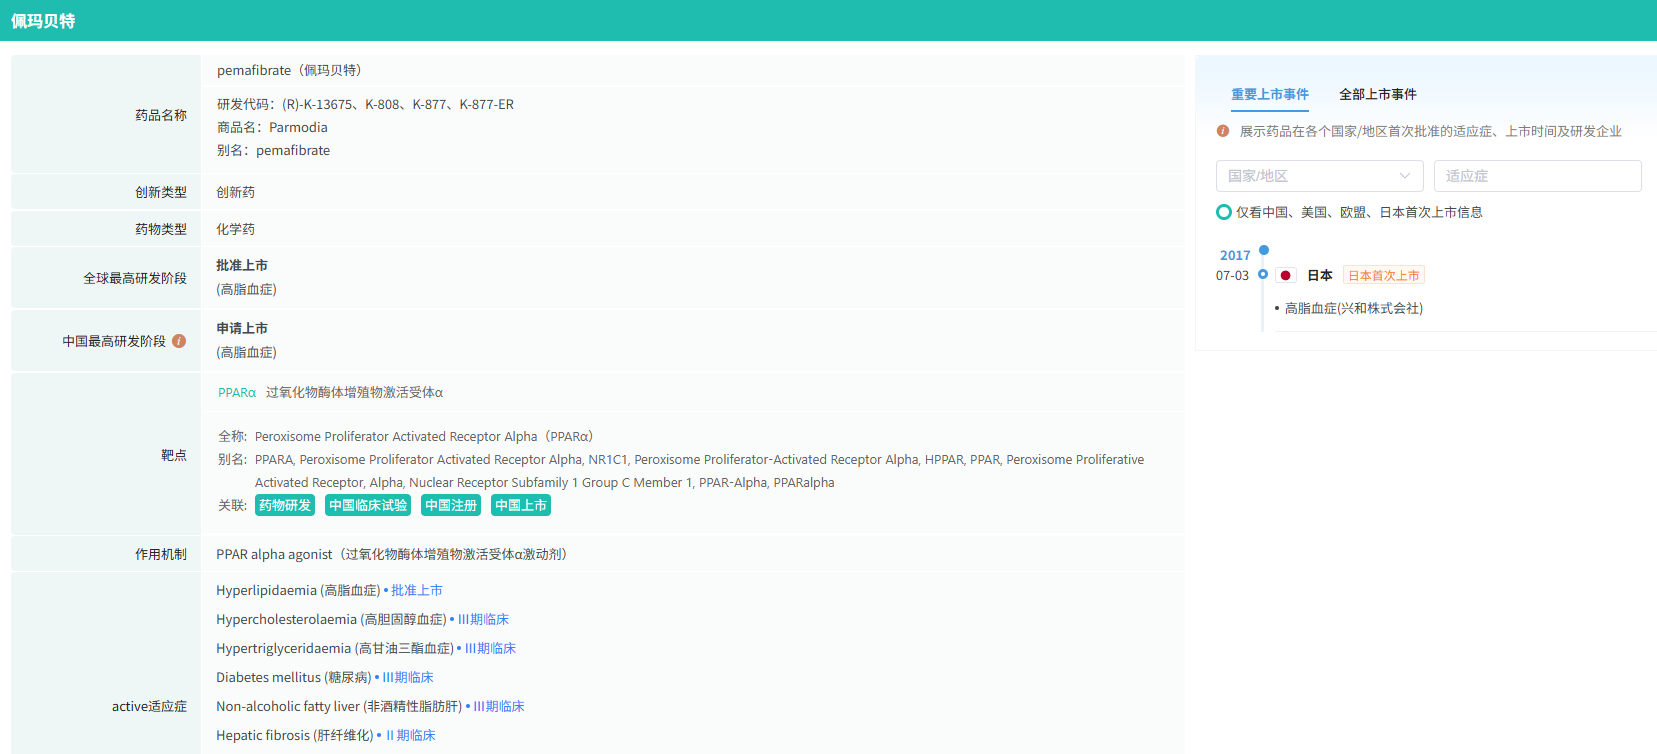This screenshot has width=1657, height=754.
Task: Click the info icon beside 中国最高研发阶段
Action: (179, 341)
